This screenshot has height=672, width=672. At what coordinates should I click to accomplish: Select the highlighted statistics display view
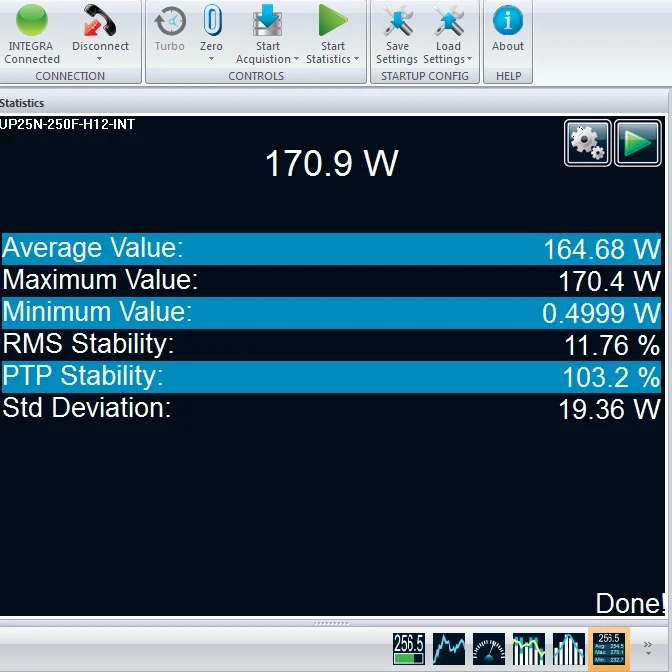tap(610, 647)
